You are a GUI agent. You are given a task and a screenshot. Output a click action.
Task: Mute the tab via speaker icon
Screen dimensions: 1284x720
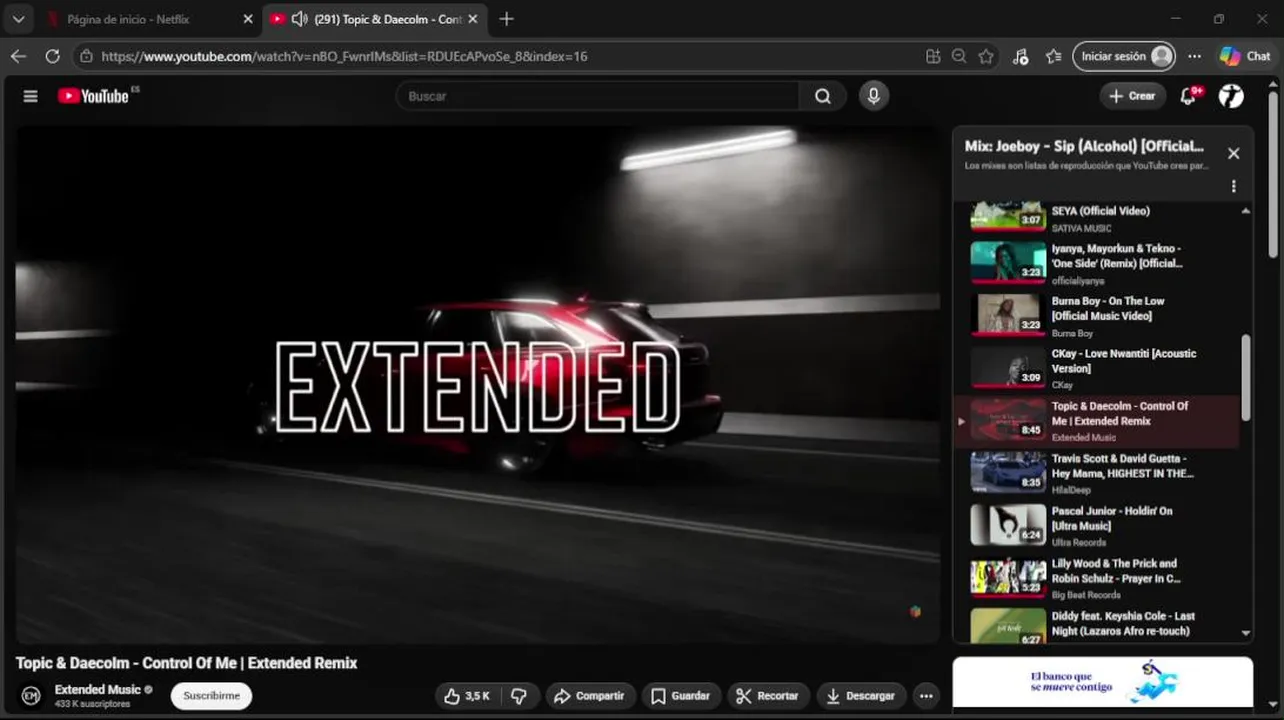click(x=299, y=19)
